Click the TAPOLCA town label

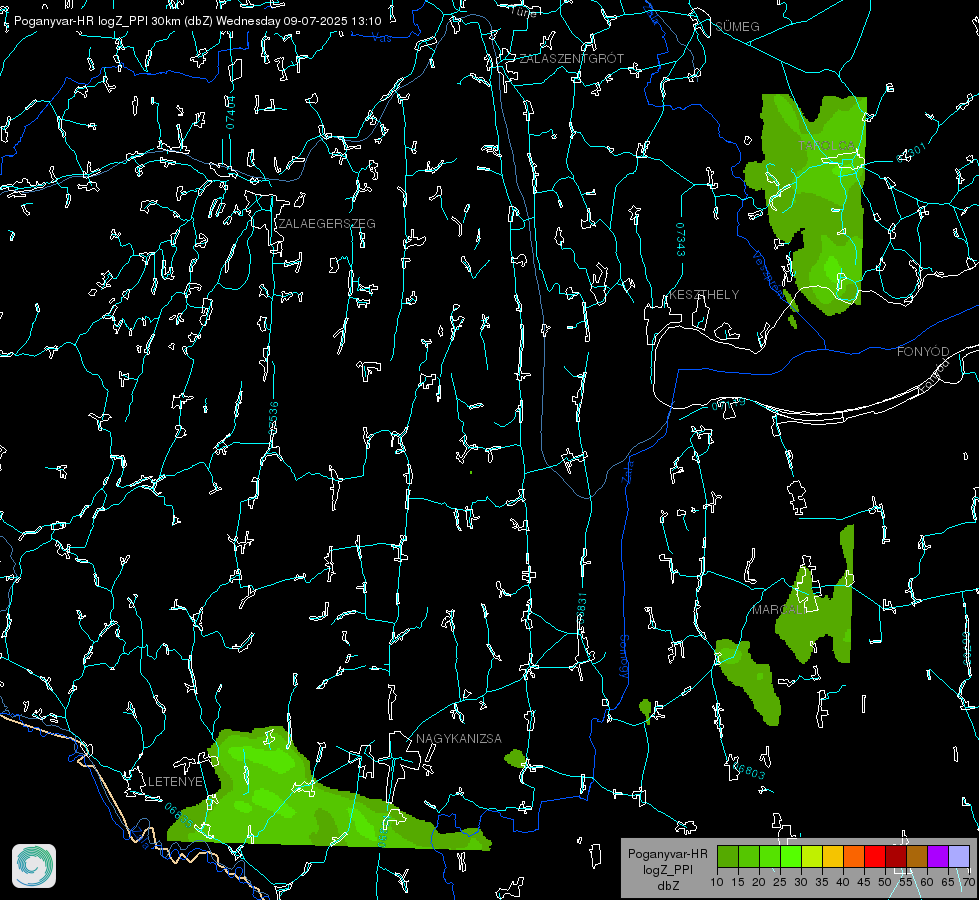point(827,146)
